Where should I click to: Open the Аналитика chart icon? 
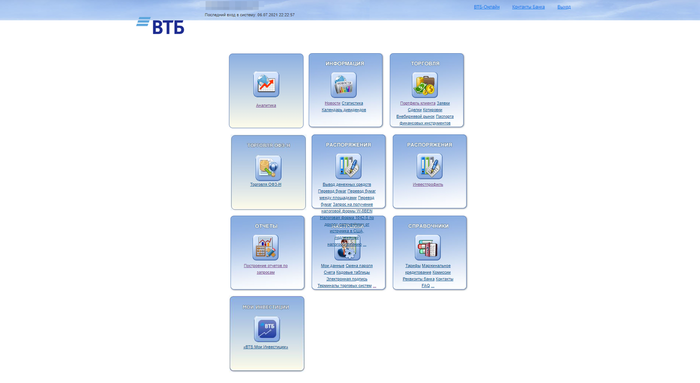point(266,84)
